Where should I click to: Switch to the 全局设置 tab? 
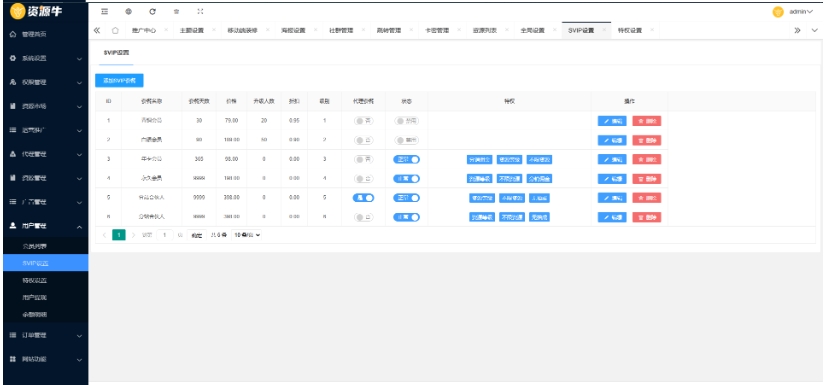click(x=532, y=31)
